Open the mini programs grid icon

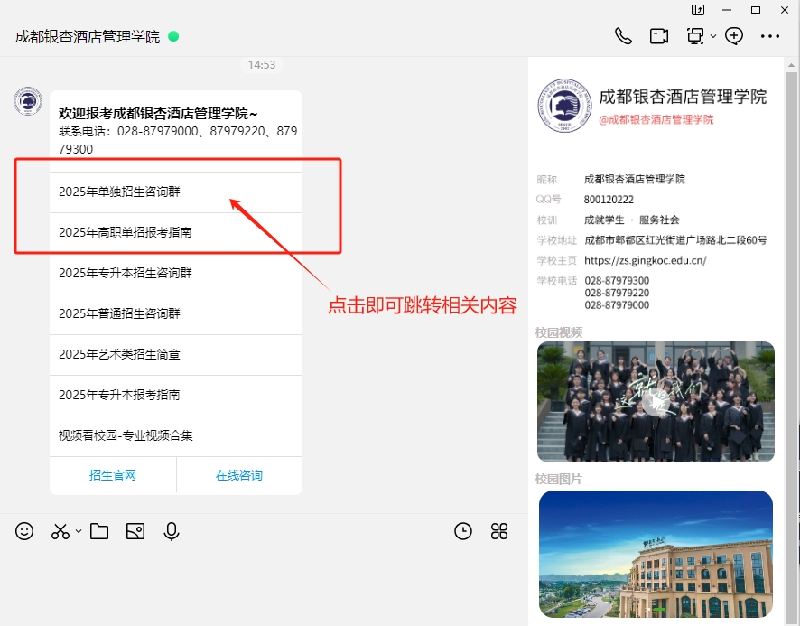point(498,531)
